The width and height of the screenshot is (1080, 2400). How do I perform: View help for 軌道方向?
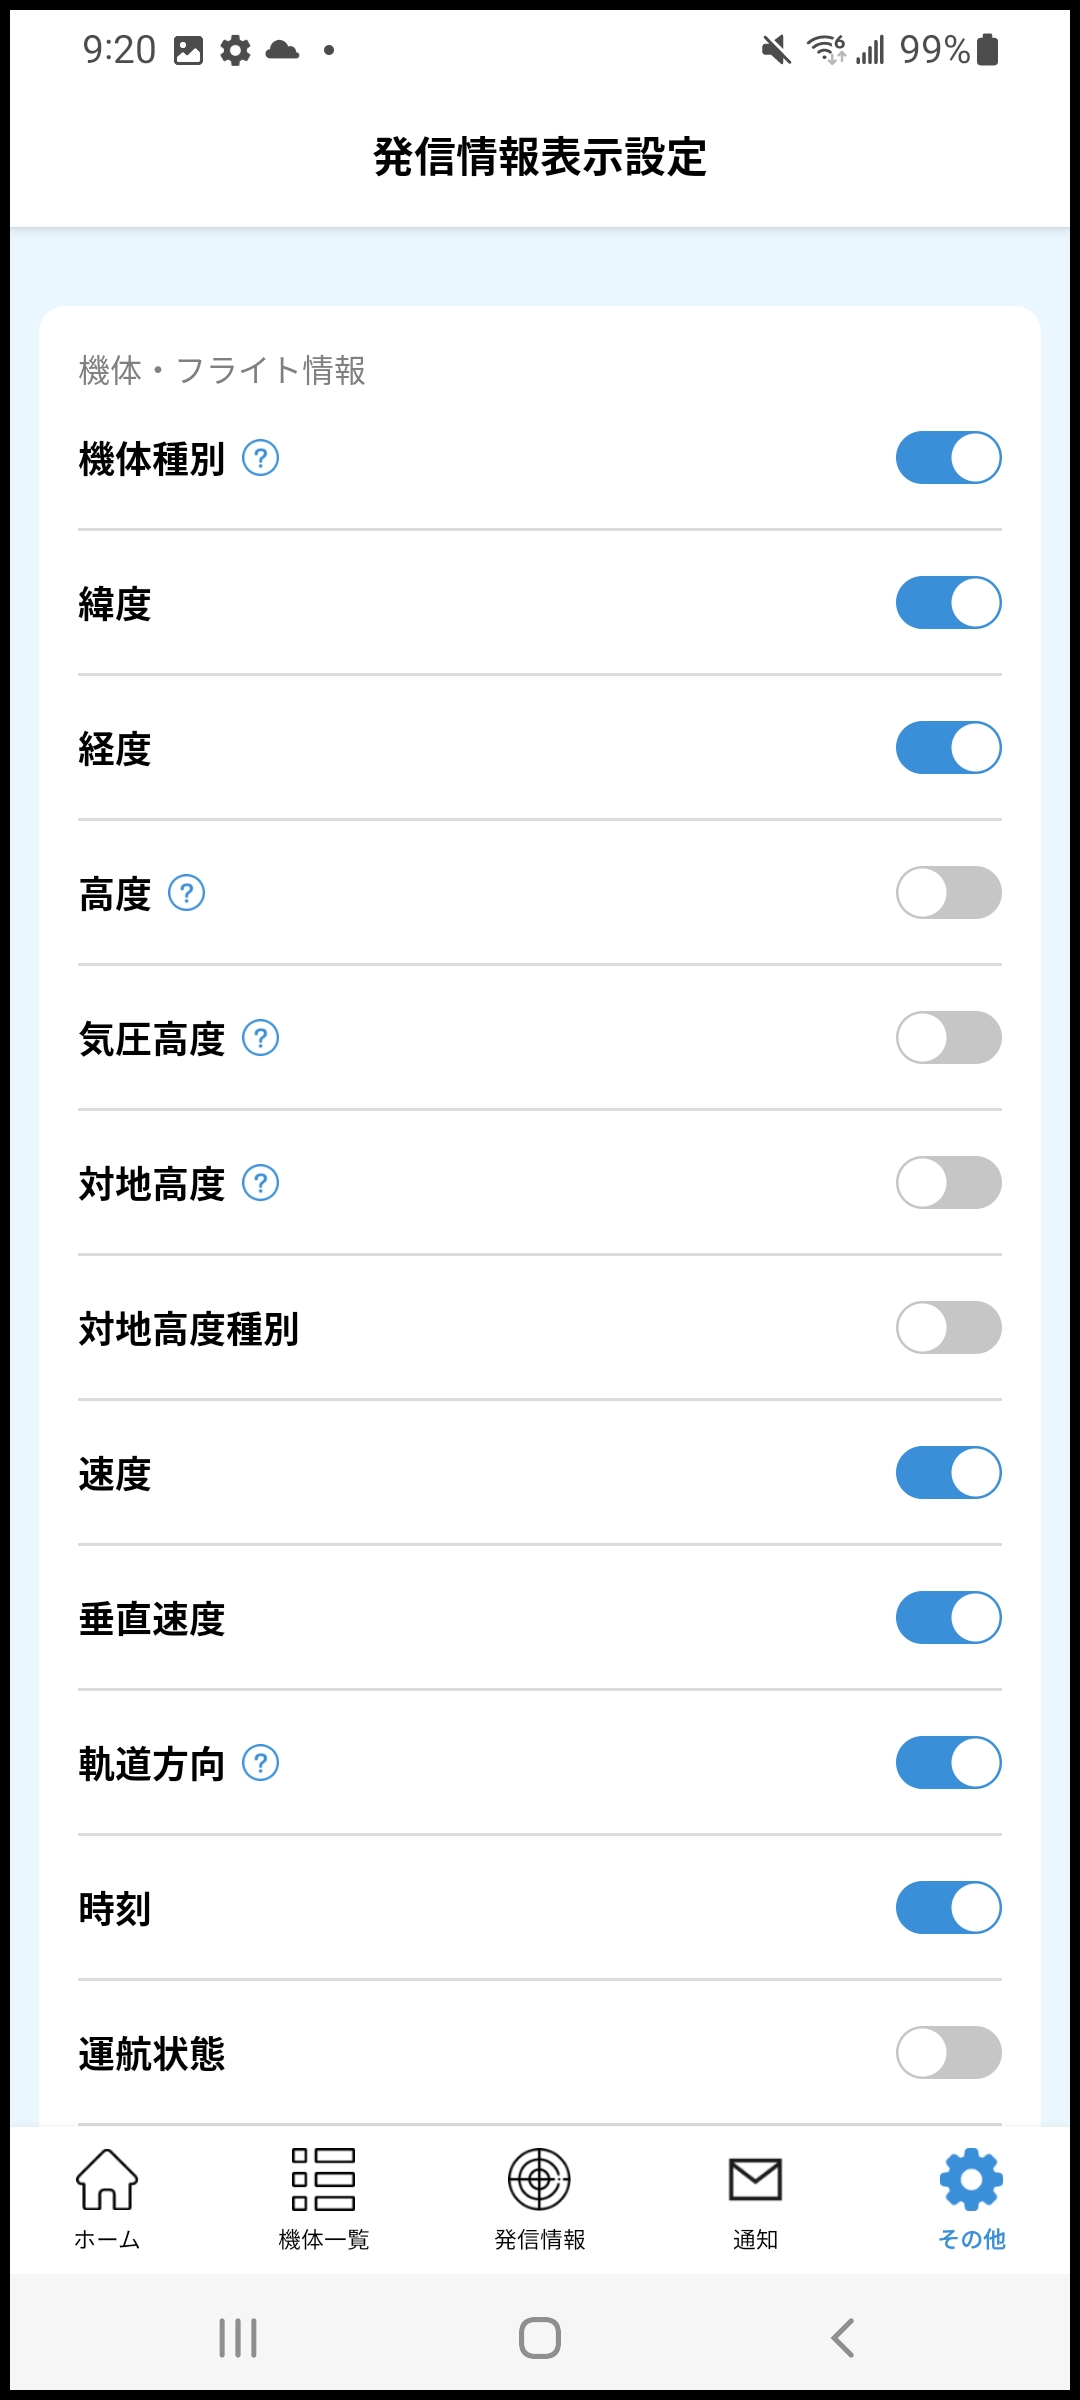click(x=261, y=1763)
